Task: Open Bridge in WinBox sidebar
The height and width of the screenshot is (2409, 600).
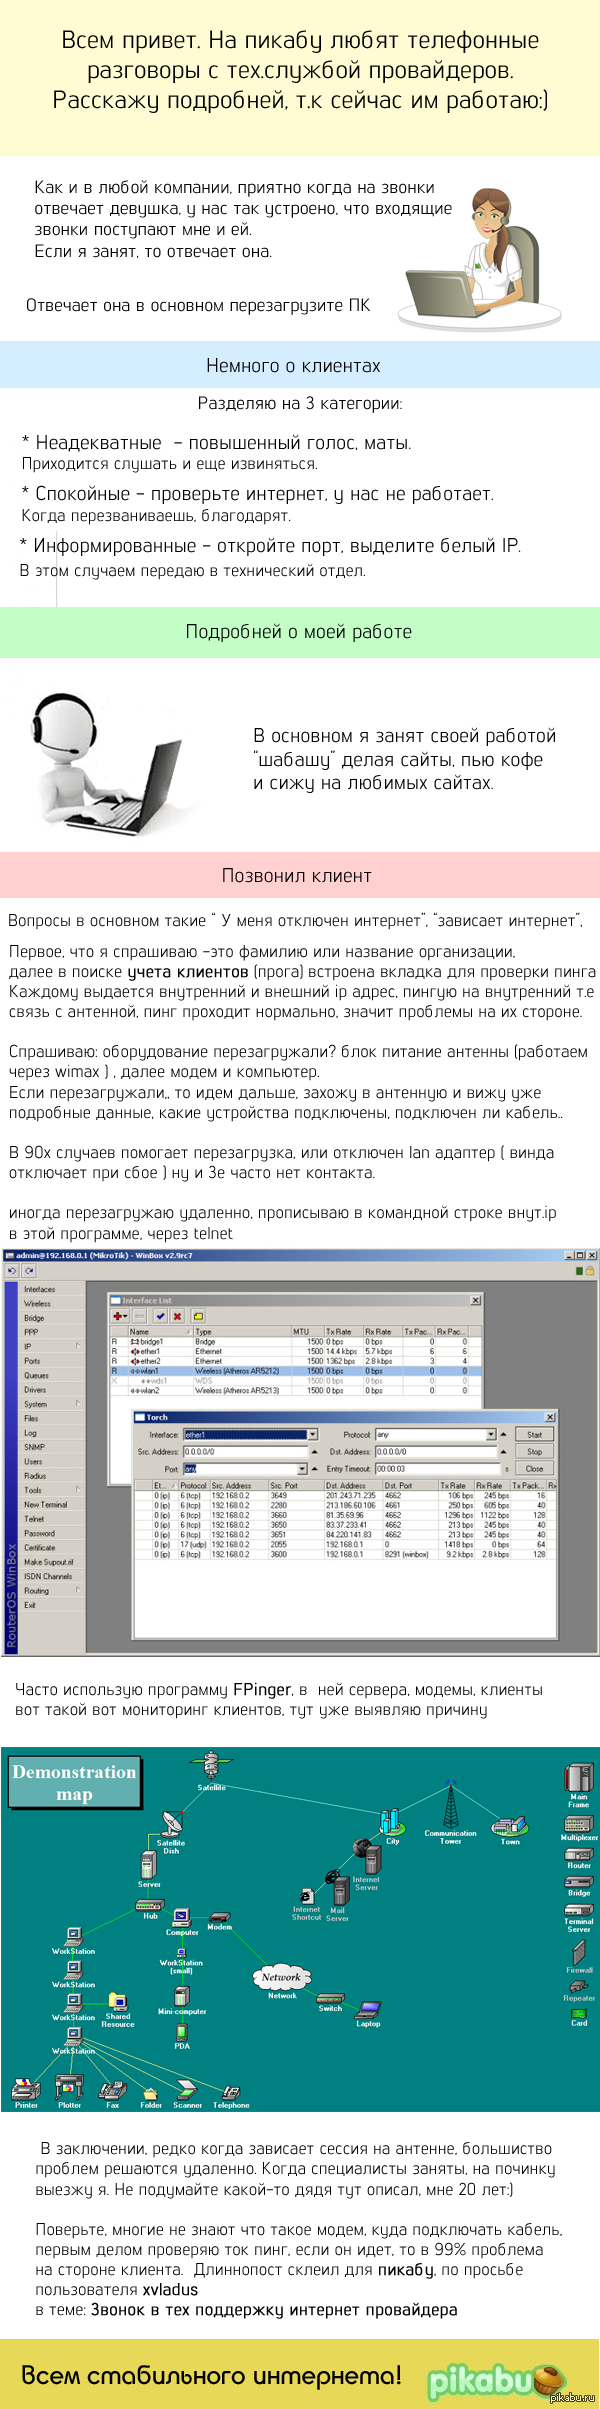Action: click(x=34, y=1318)
